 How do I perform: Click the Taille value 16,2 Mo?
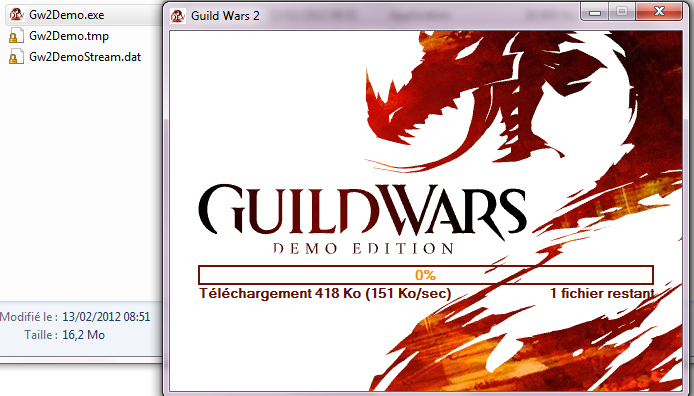(83, 335)
